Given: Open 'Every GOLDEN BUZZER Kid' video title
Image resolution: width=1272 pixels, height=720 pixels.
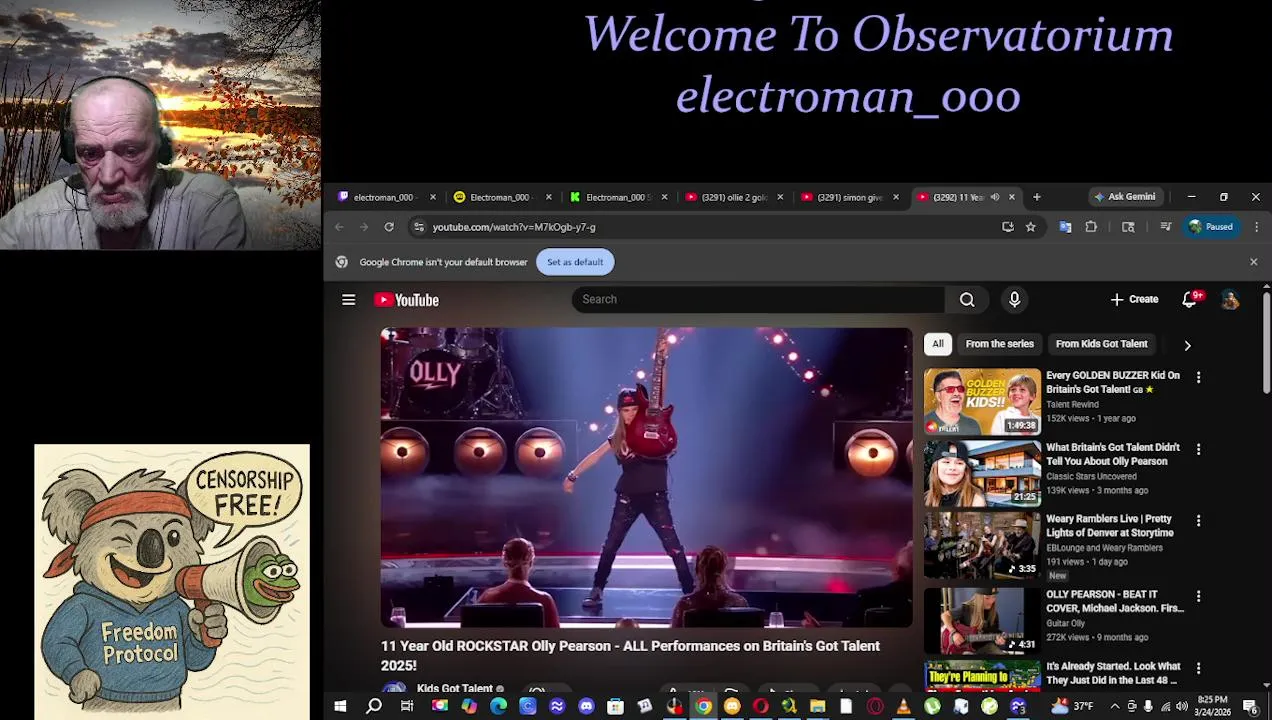Looking at the screenshot, I should 1112,382.
